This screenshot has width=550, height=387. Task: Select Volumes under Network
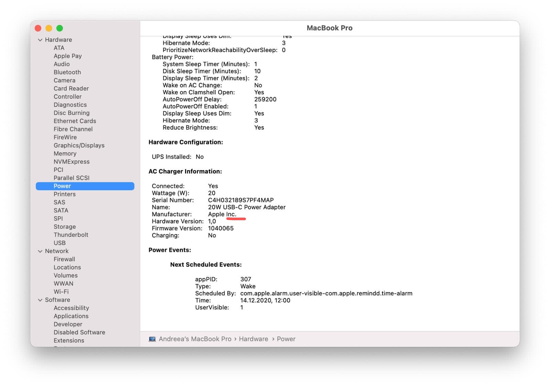pos(66,275)
